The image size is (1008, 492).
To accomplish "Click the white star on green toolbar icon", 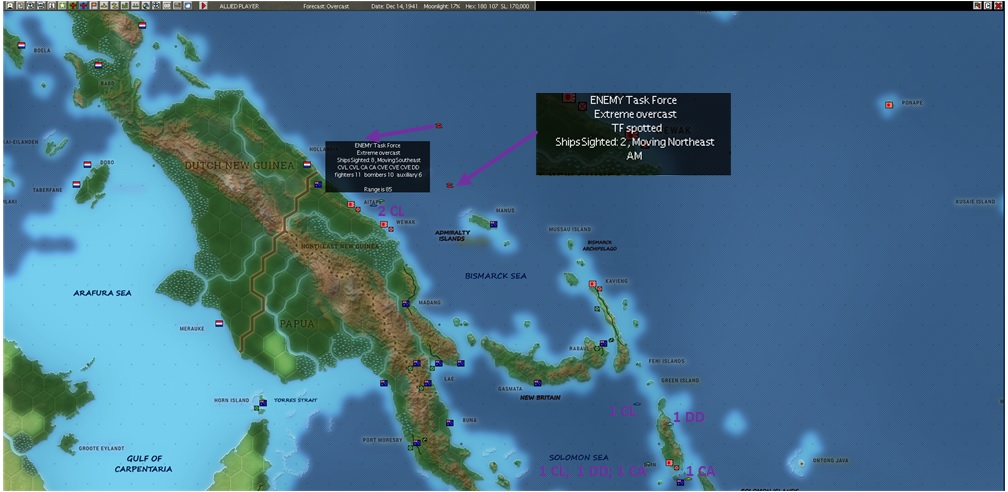I will (62, 5).
